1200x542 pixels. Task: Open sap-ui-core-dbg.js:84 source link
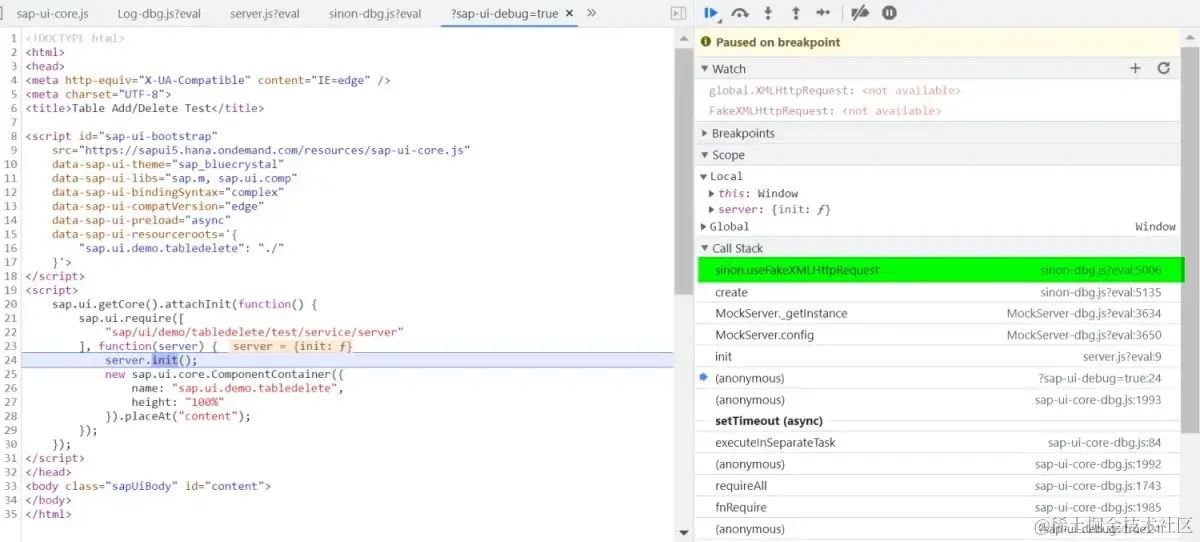[1105, 443]
